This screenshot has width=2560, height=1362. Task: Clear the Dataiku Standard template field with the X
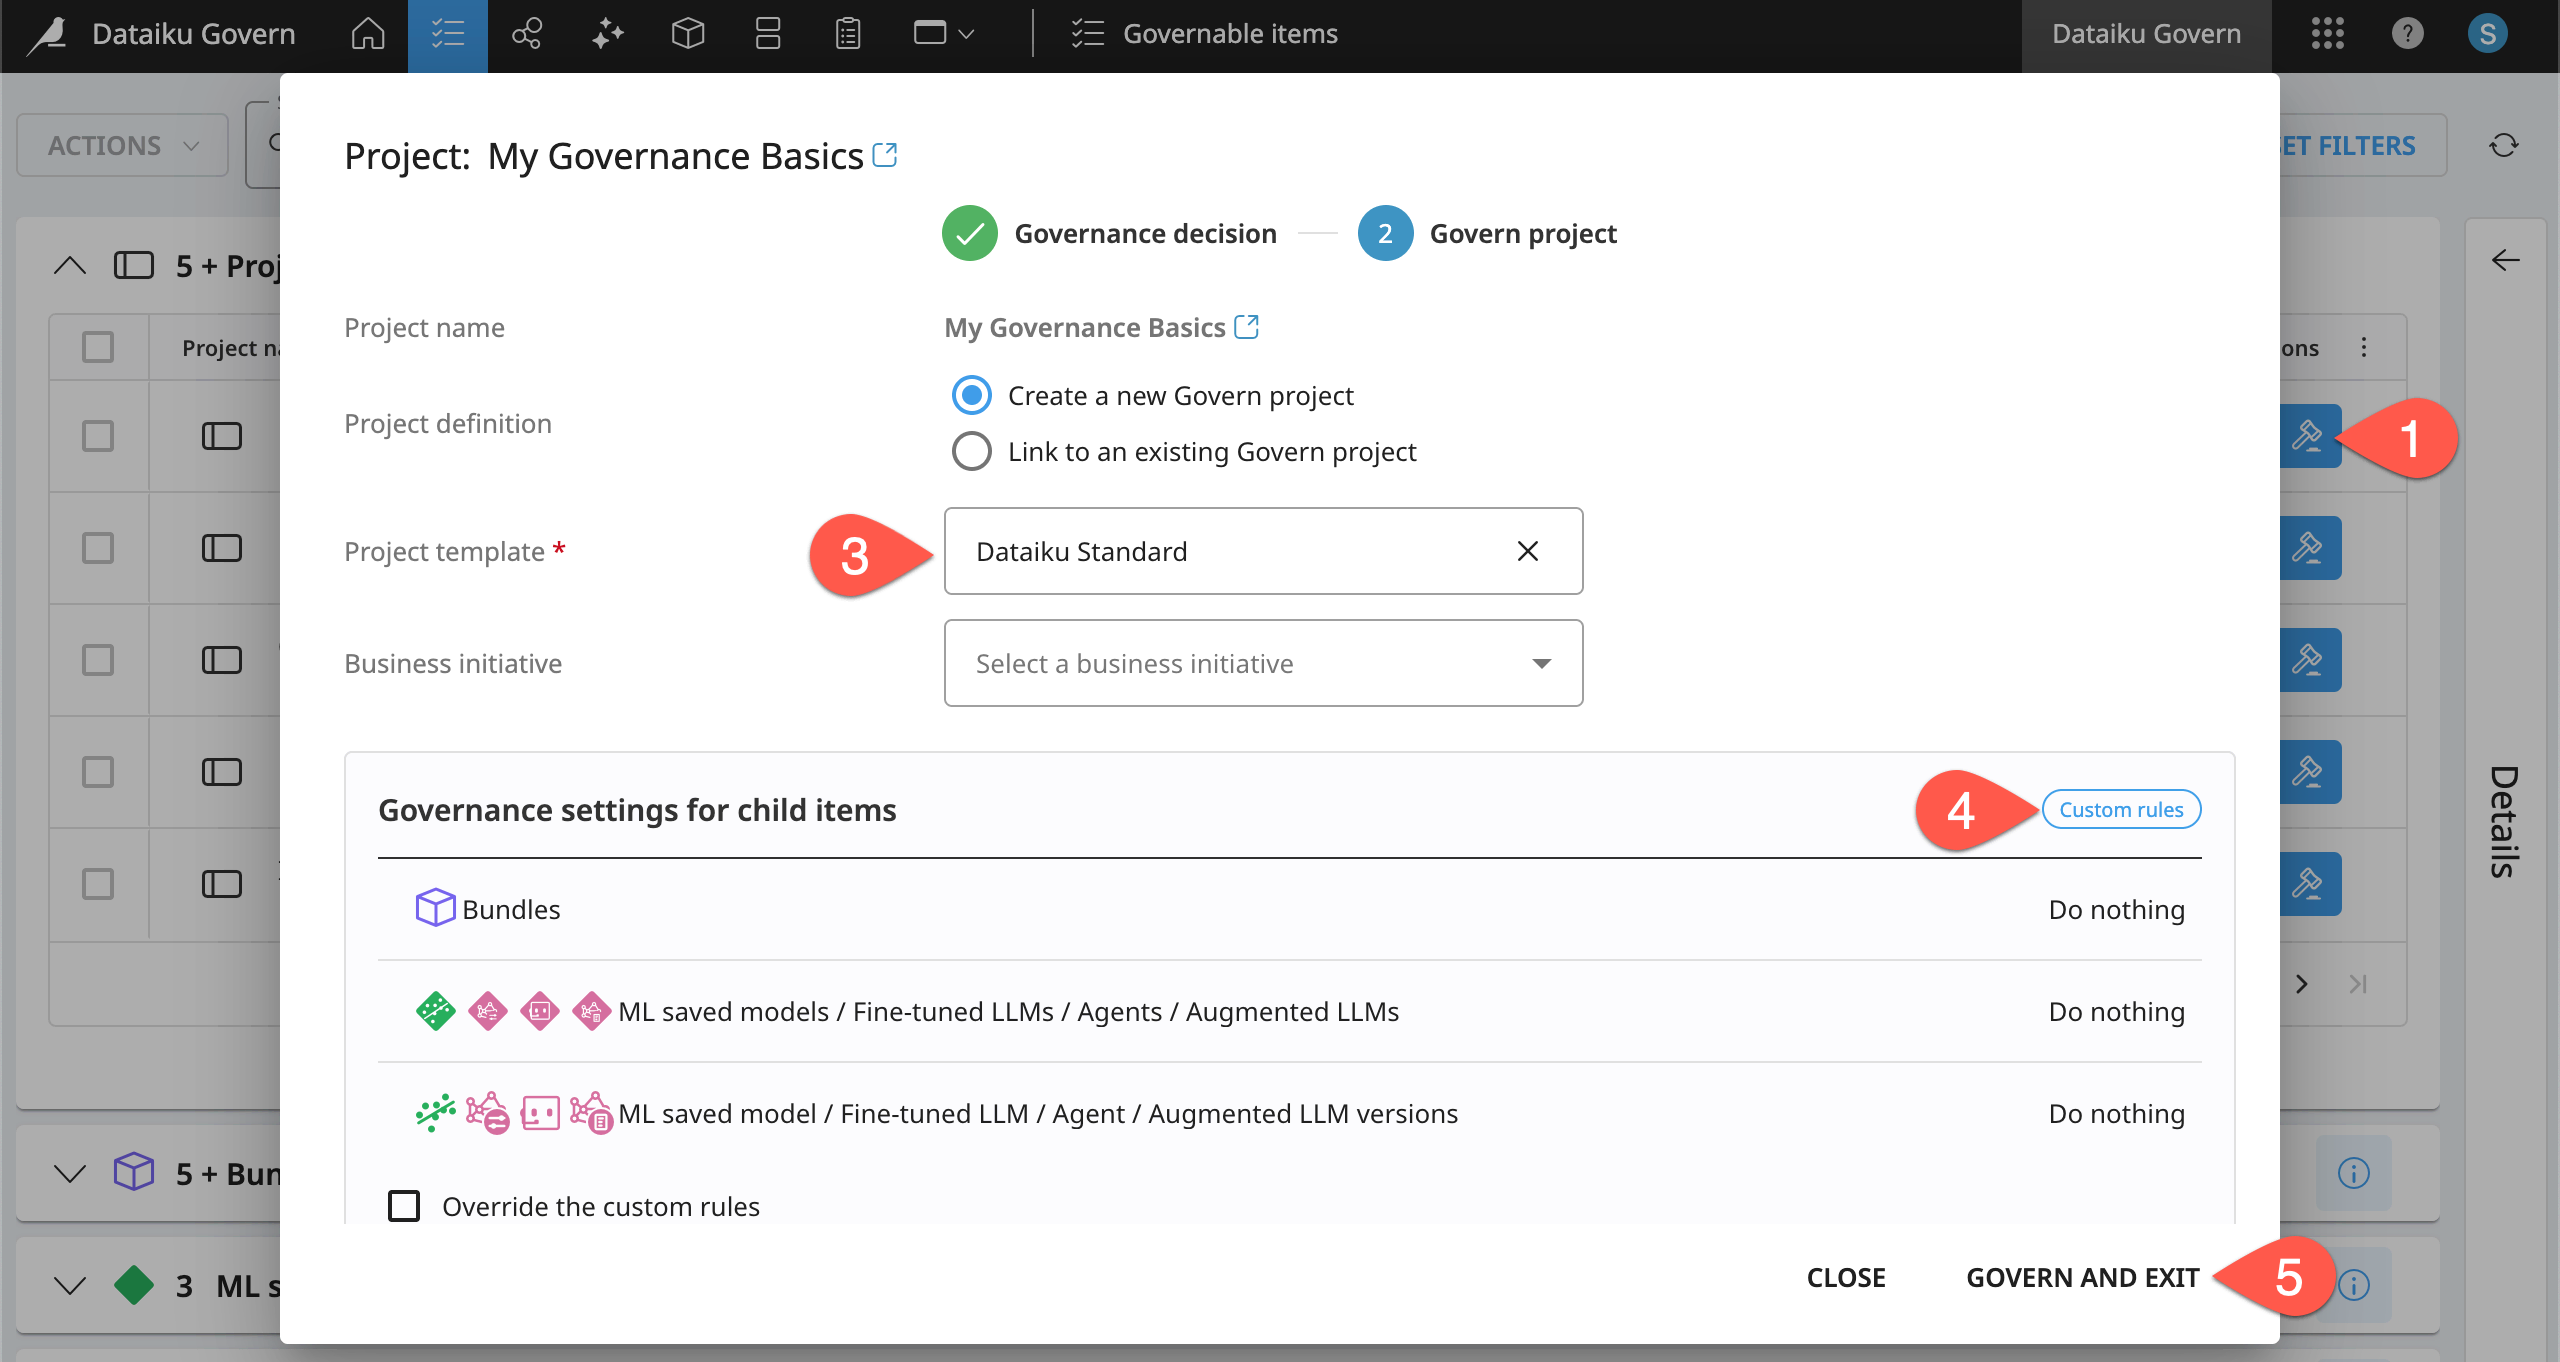[1526, 551]
